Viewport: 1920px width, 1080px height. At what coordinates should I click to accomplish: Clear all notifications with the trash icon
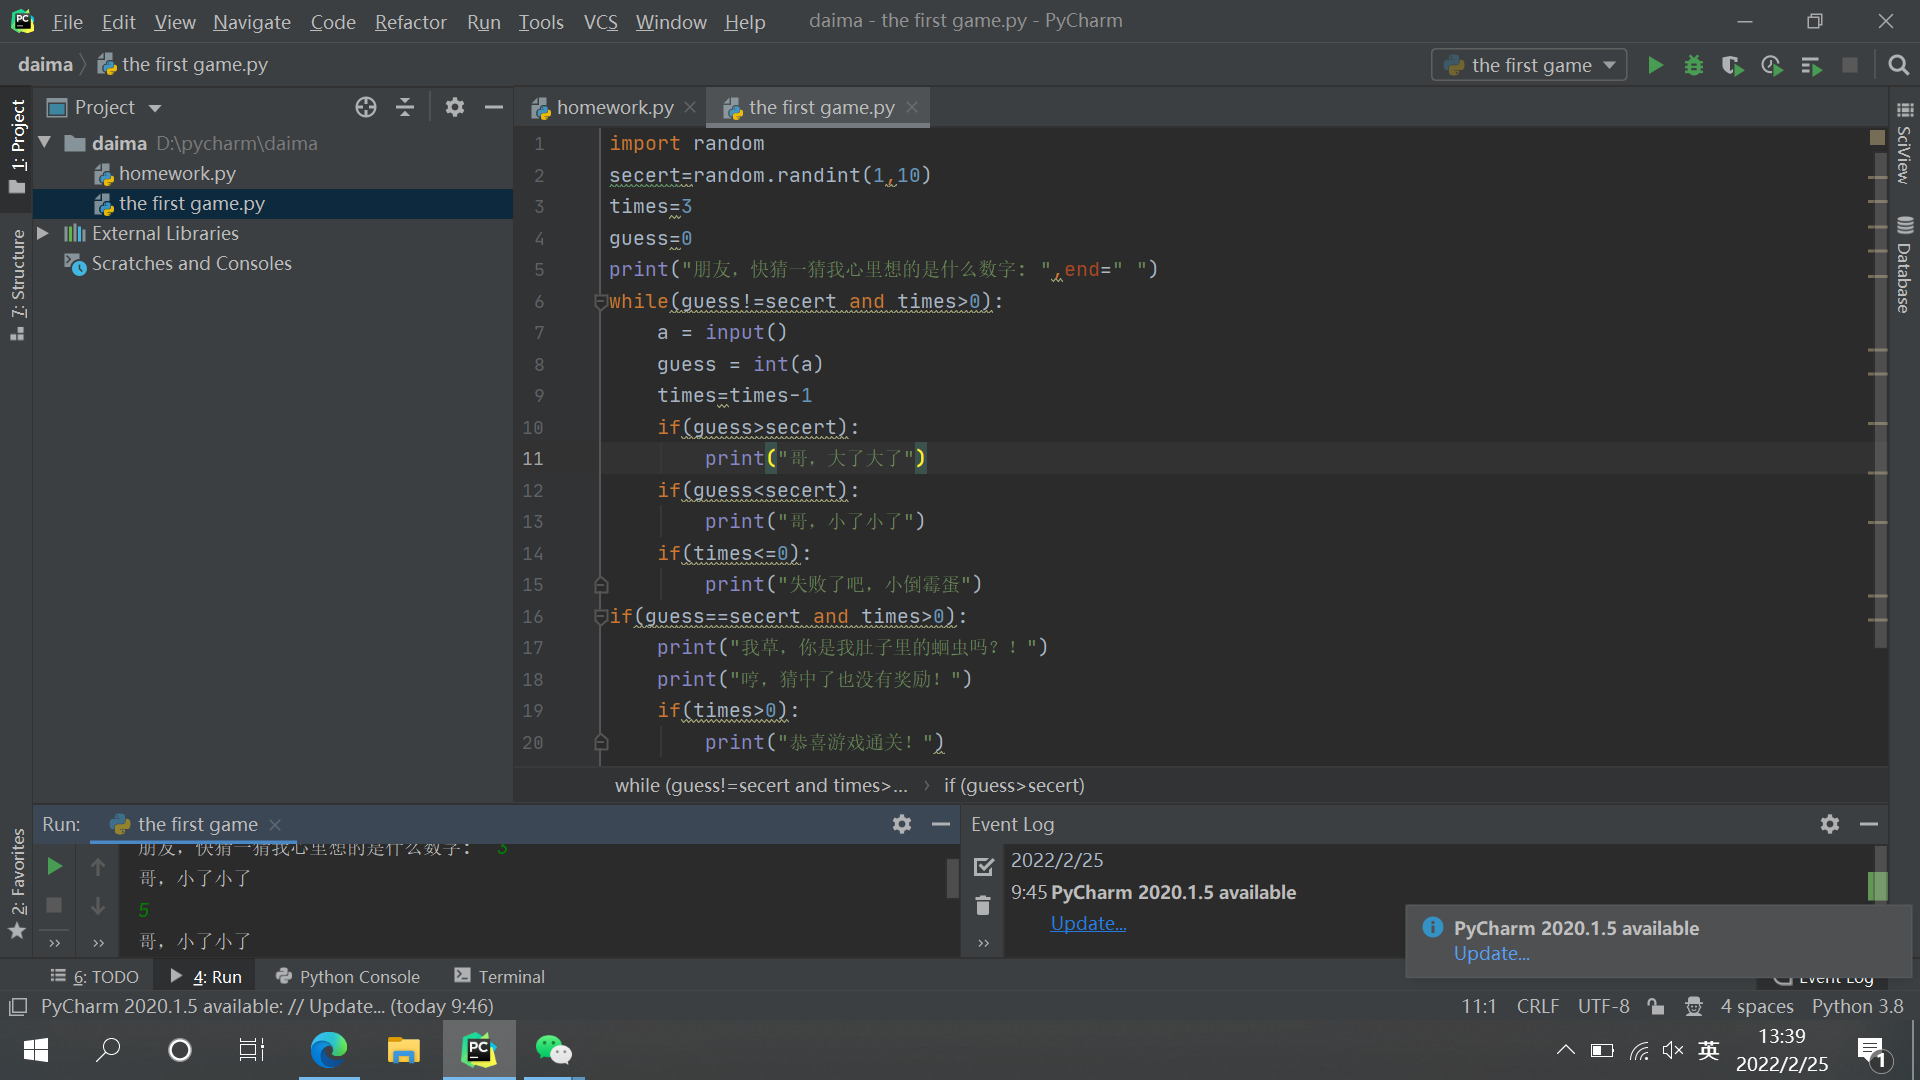click(x=983, y=905)
